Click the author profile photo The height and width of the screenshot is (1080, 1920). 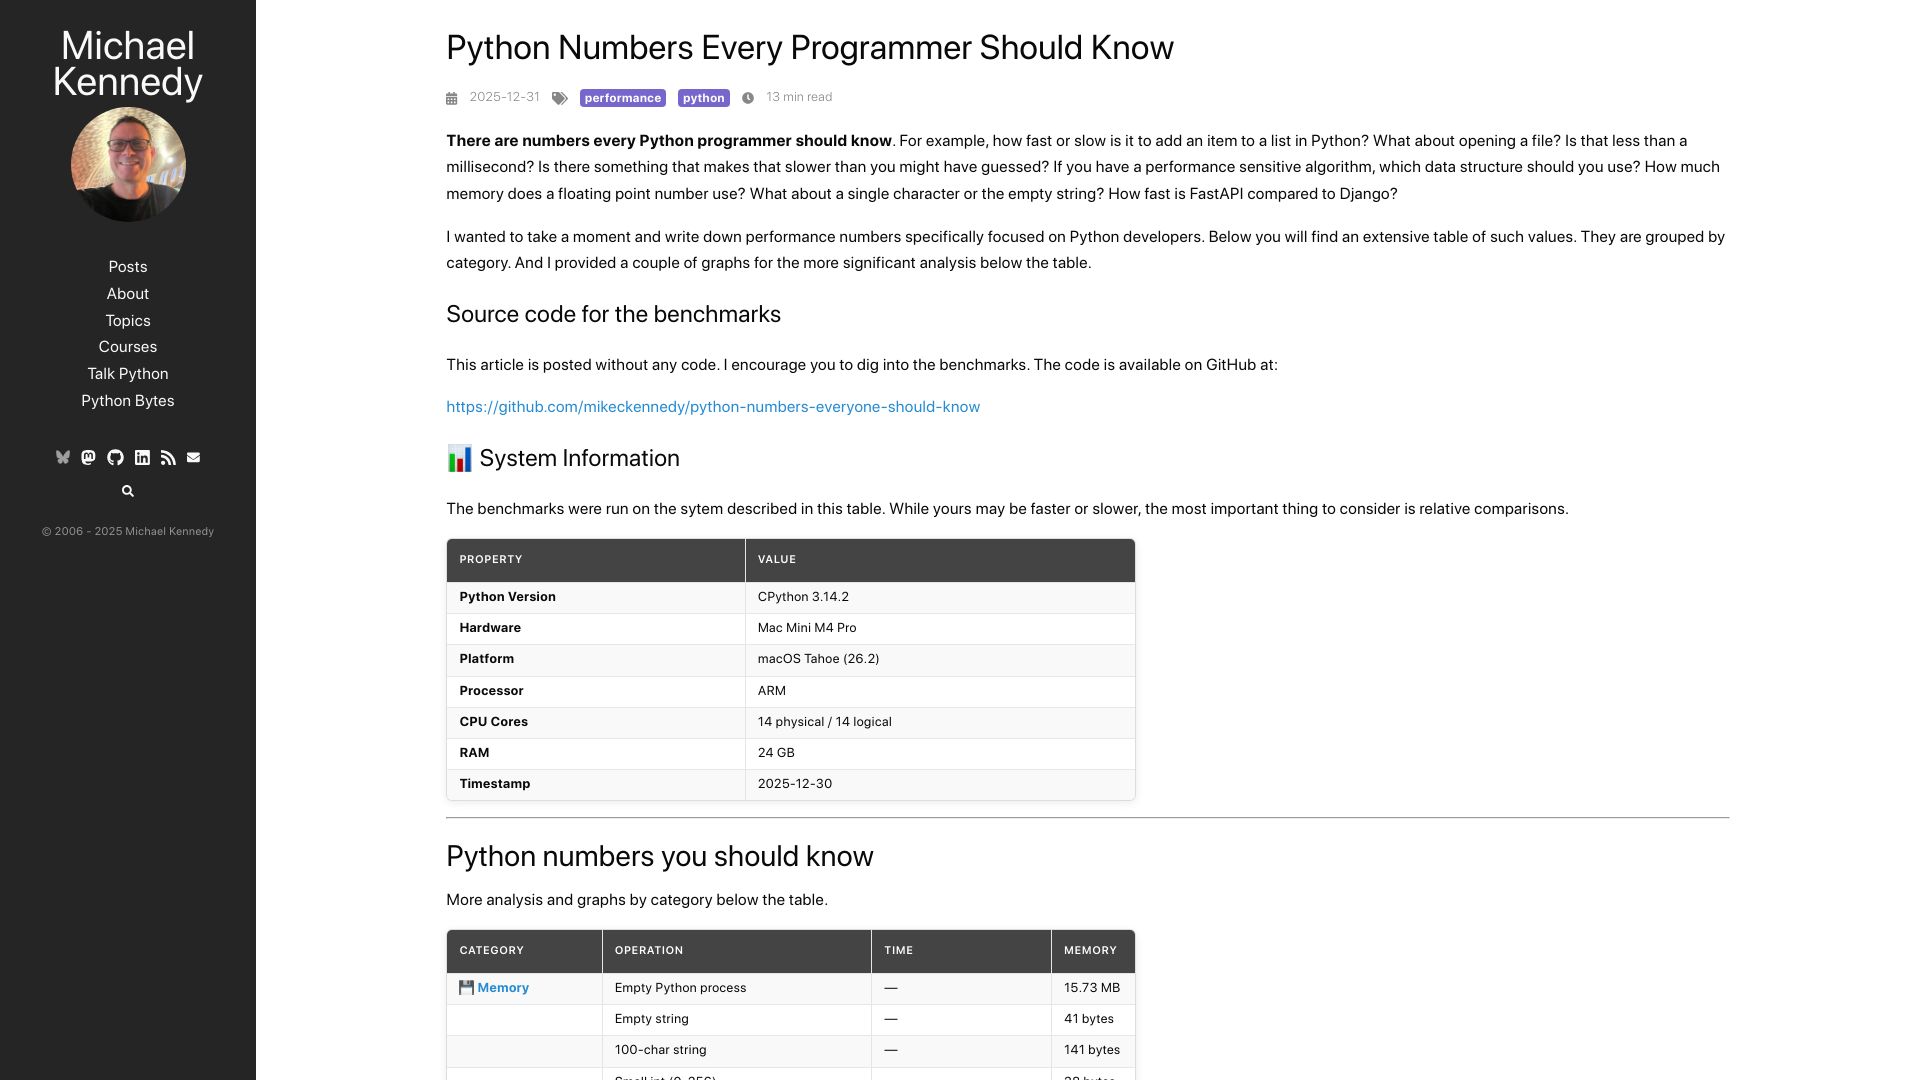(x=128, y=164)
